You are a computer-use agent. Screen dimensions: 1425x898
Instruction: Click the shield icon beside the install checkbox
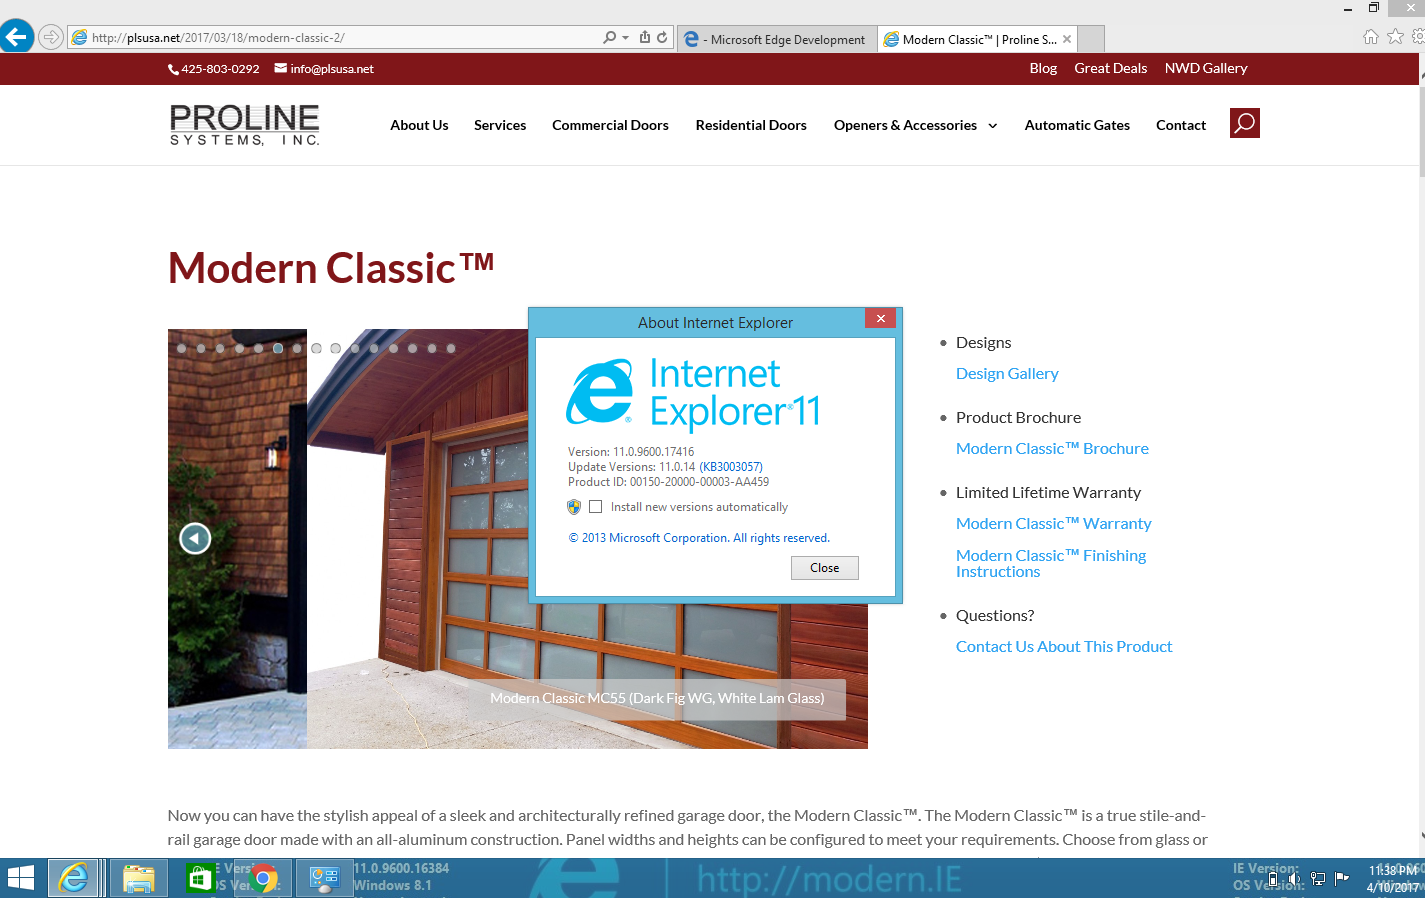coord(574,507)
